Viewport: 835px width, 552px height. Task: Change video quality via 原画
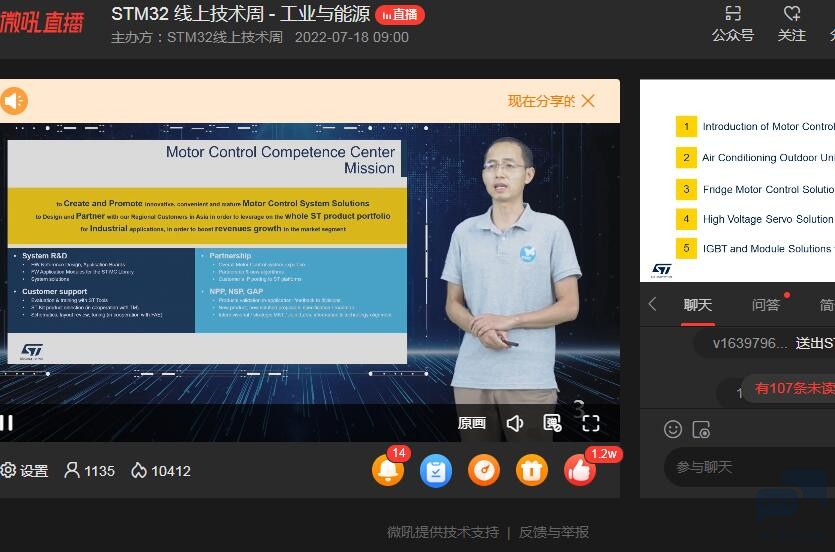pyautogui.click(x=471, y=423)
